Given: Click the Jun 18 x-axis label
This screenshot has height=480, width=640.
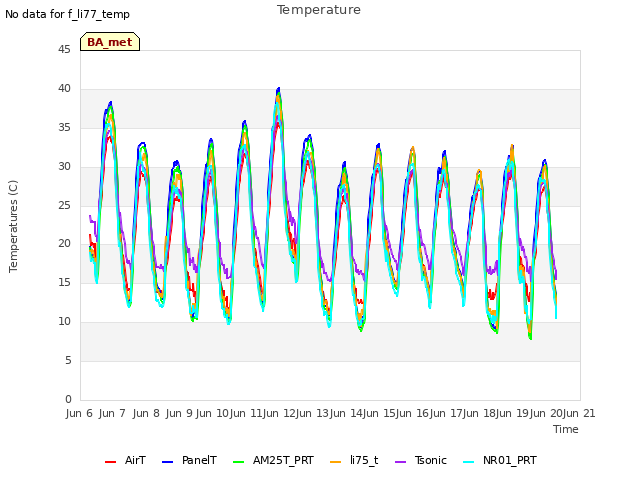Looking at the screenshot, I should pyautogui.click(x=479, y=413).
